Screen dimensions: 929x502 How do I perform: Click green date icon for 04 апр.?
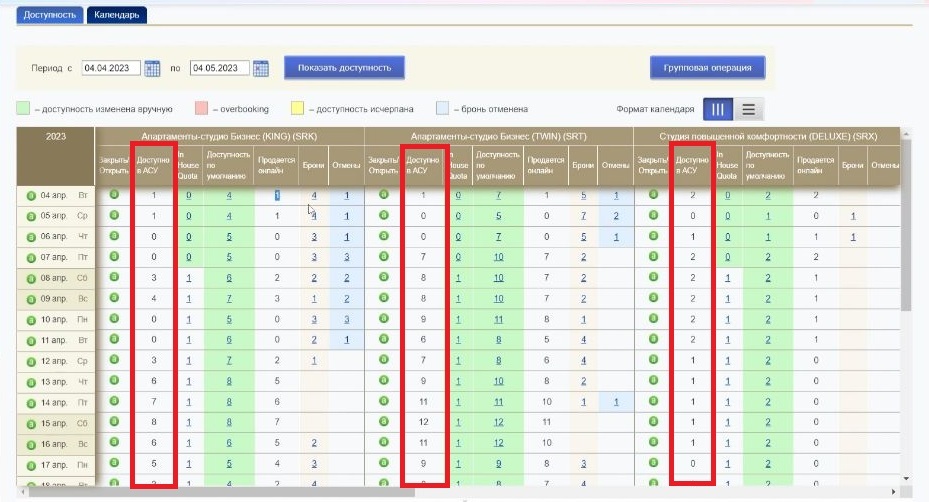pos(31,196)
